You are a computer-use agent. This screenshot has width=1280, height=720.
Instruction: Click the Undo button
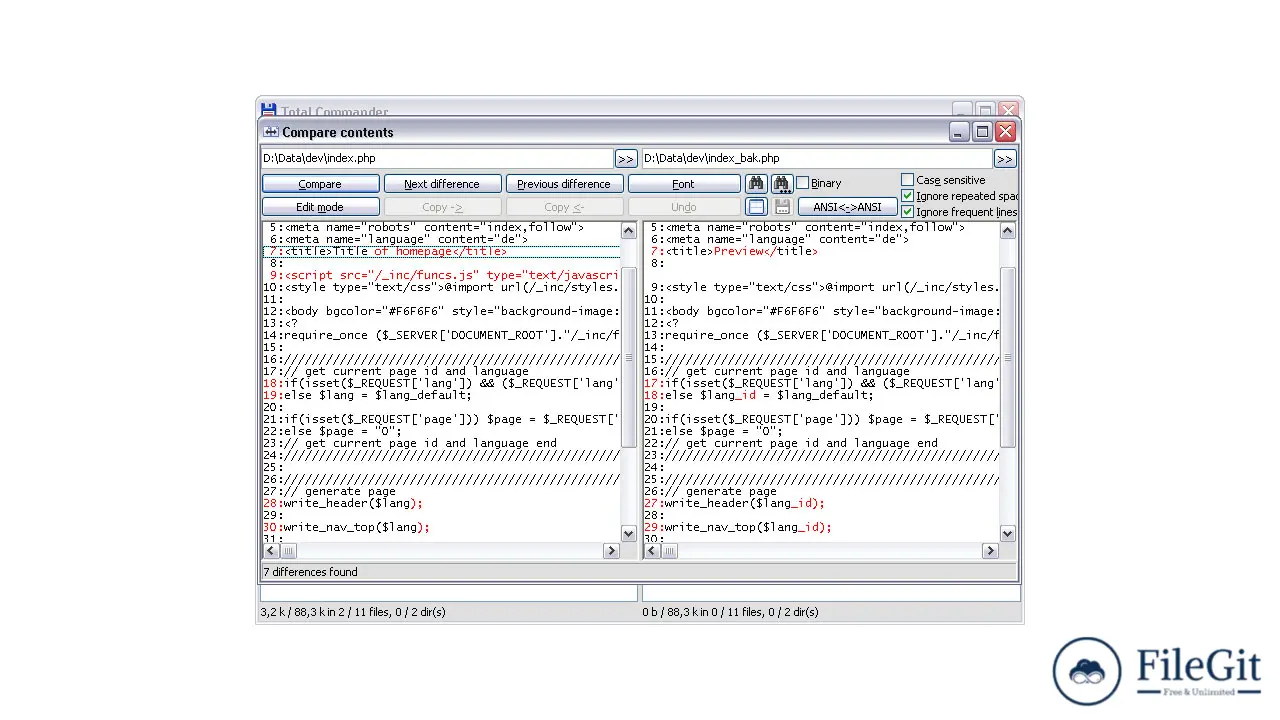684,207
